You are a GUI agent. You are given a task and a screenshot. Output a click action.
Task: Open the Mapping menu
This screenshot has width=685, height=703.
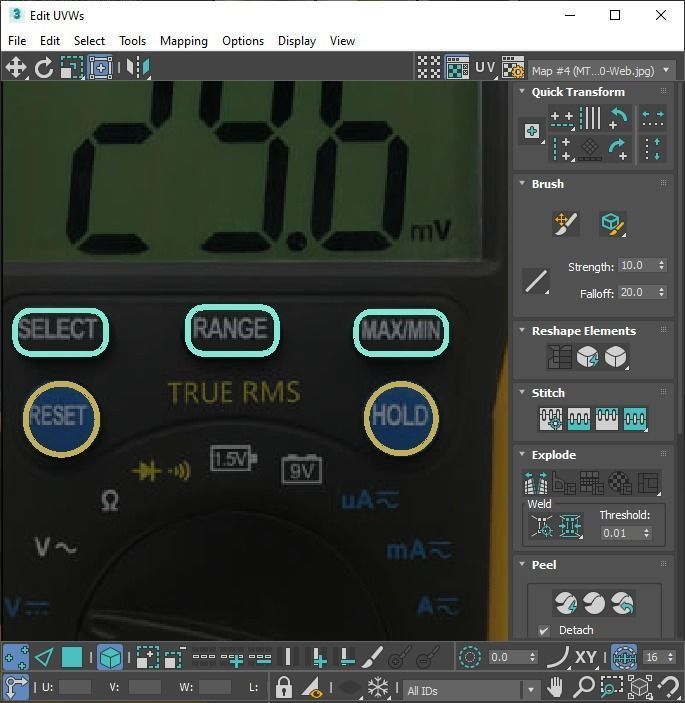[x=184, y=41]
